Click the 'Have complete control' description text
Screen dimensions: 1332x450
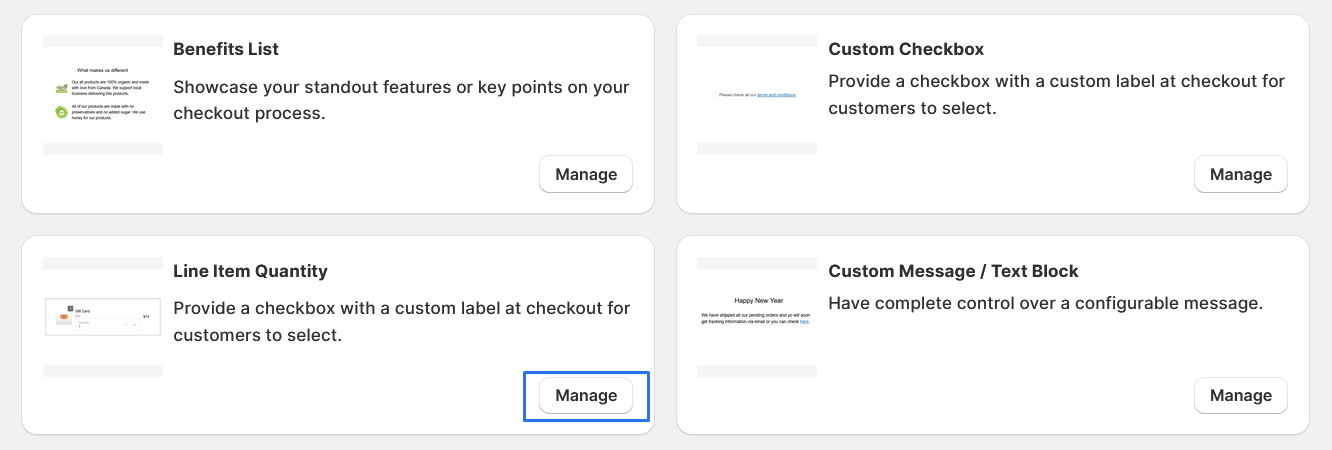click(x=1045, y=303)
